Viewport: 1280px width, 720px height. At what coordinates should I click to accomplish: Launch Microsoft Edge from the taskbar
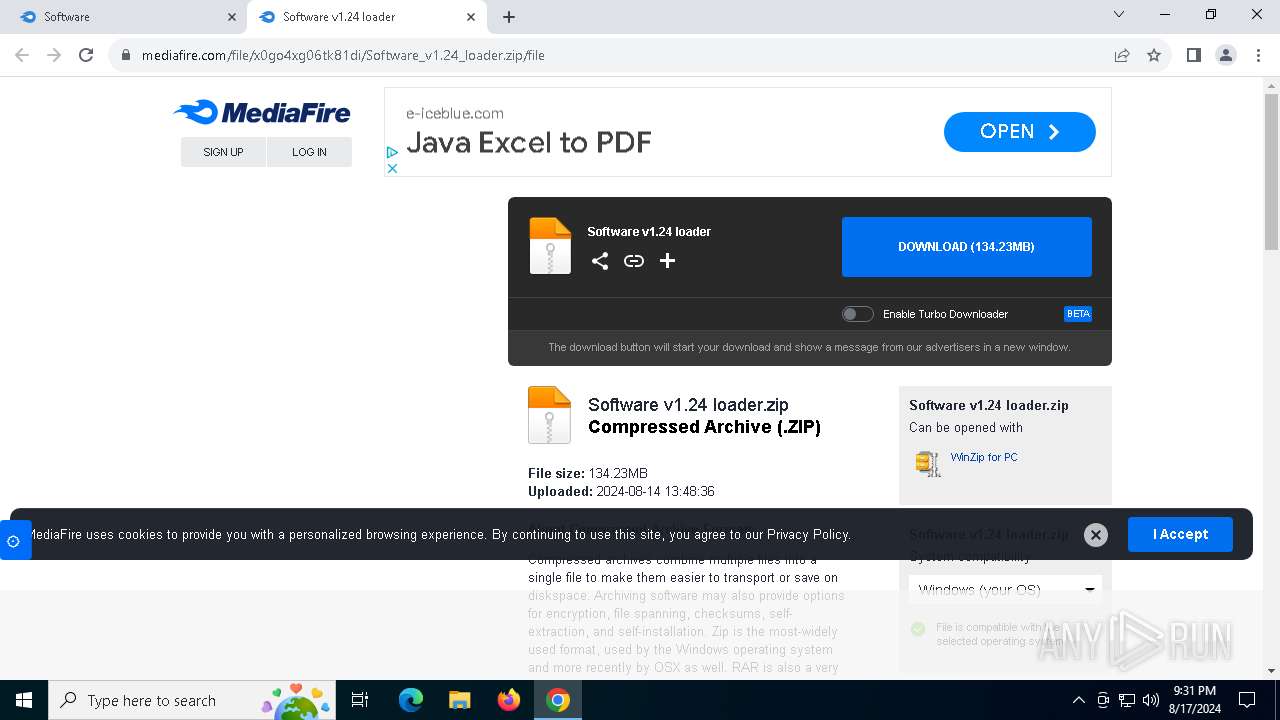(x=411, y=700)
